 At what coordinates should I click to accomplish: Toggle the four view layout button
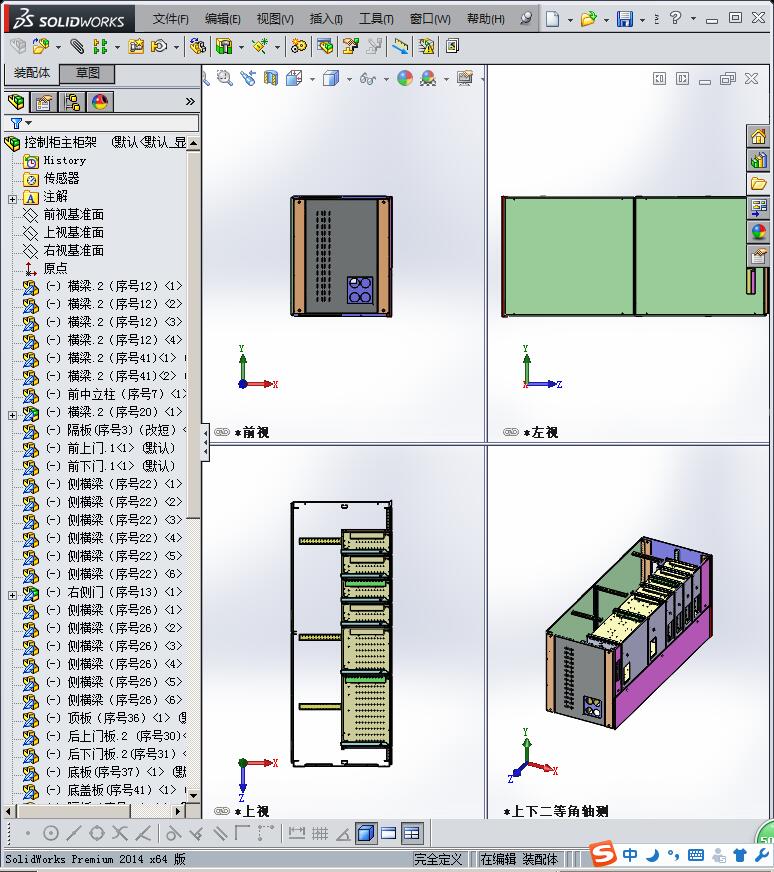(x=411, y=833)
